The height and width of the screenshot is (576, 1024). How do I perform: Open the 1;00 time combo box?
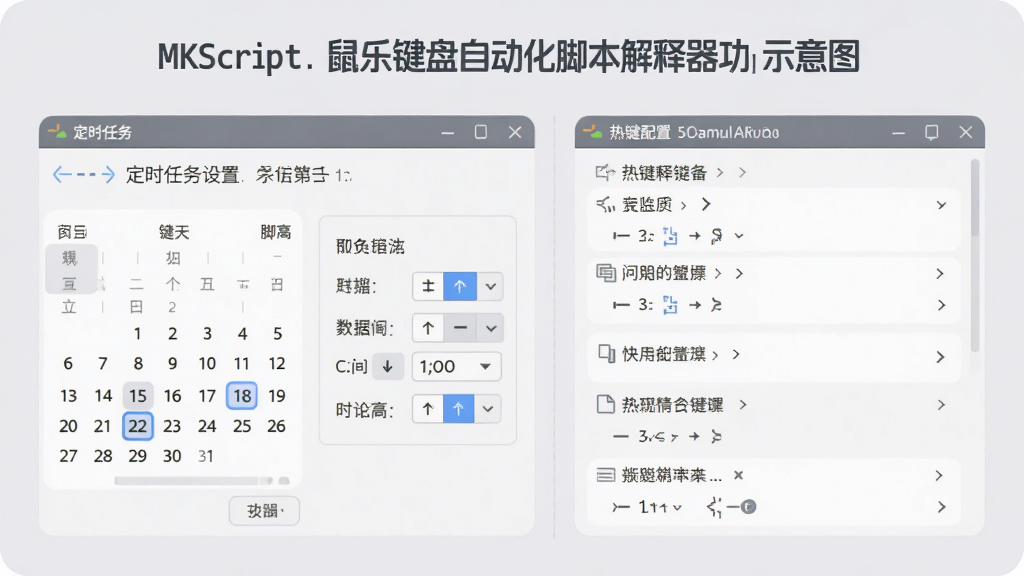[x=456, y=366]
